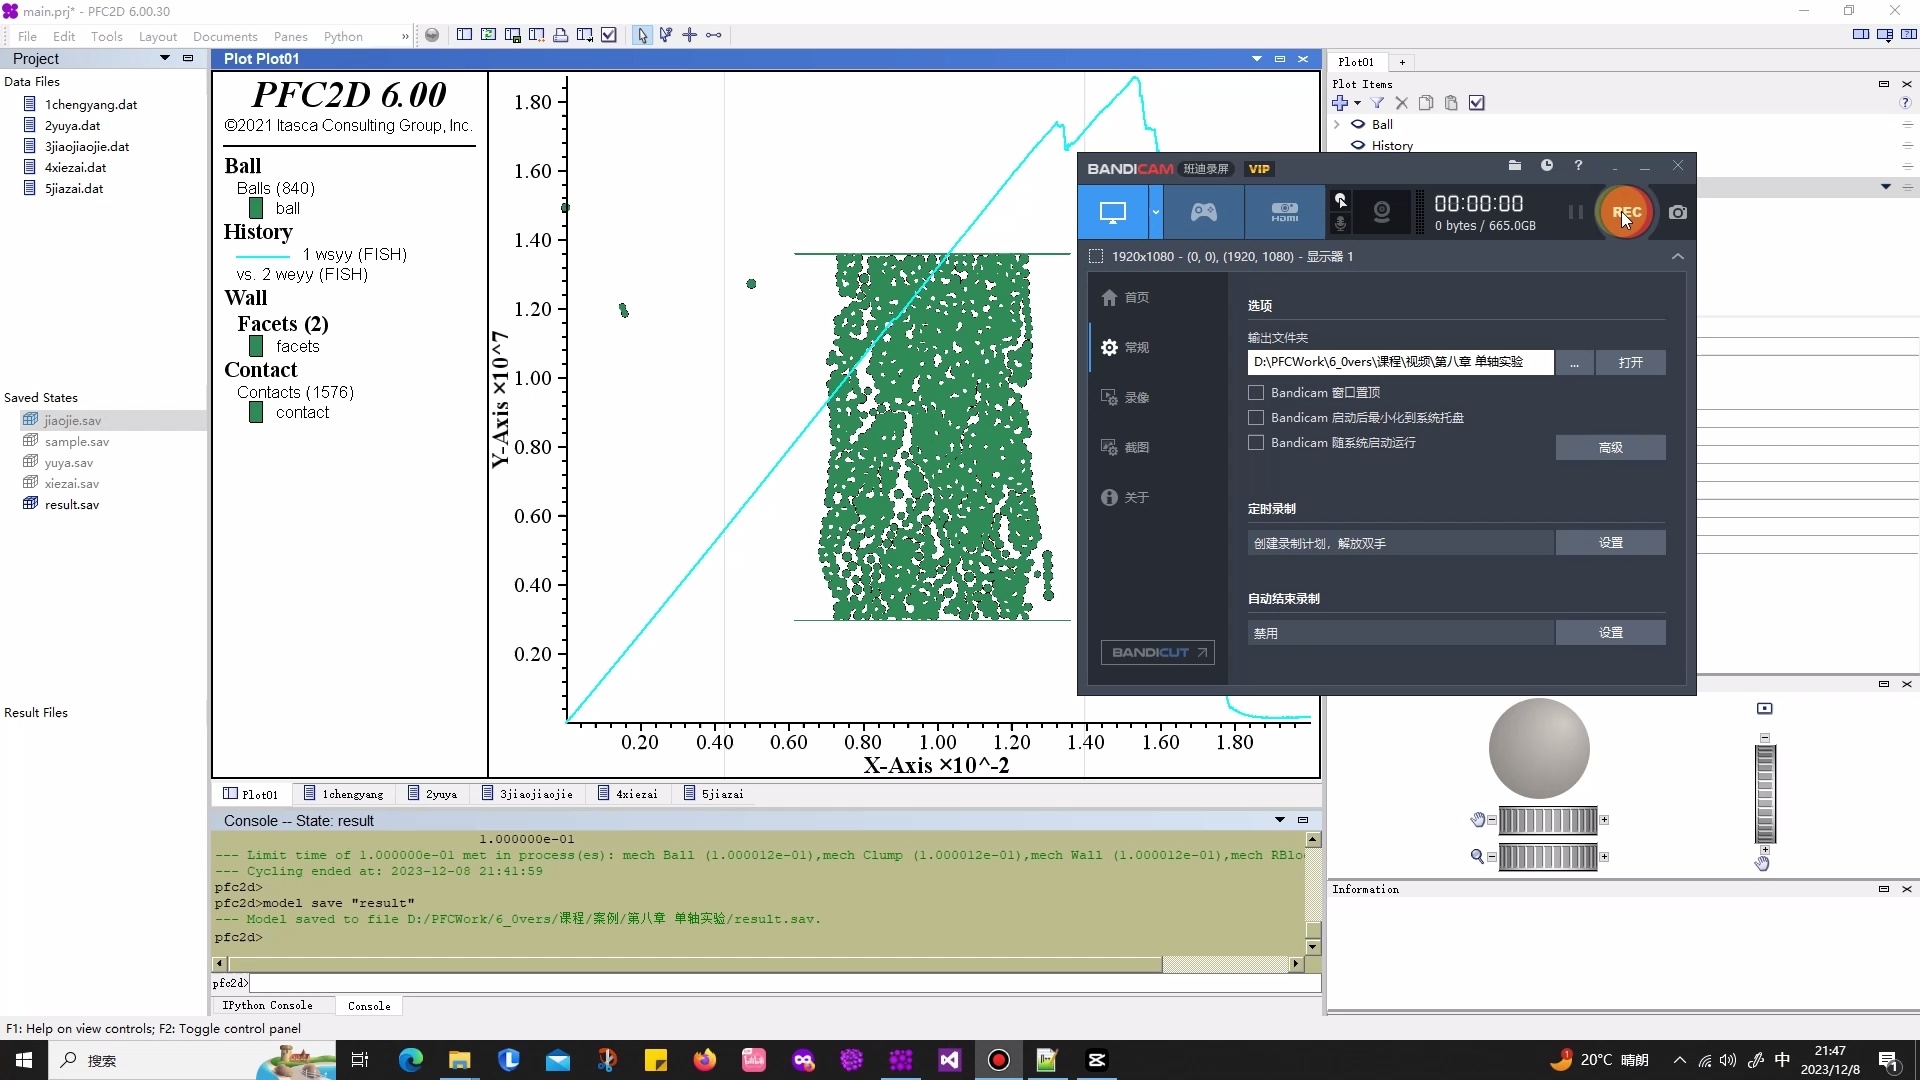
Task: Switch to the 3jiaojiaojie tab
Action: click(x=528, y=794)
